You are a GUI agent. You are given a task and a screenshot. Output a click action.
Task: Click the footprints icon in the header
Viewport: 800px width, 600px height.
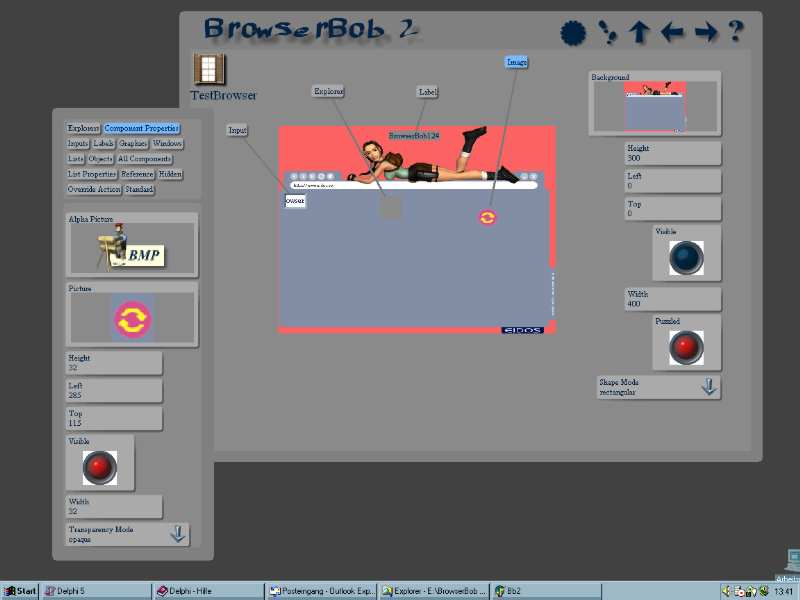click(607, 32)
